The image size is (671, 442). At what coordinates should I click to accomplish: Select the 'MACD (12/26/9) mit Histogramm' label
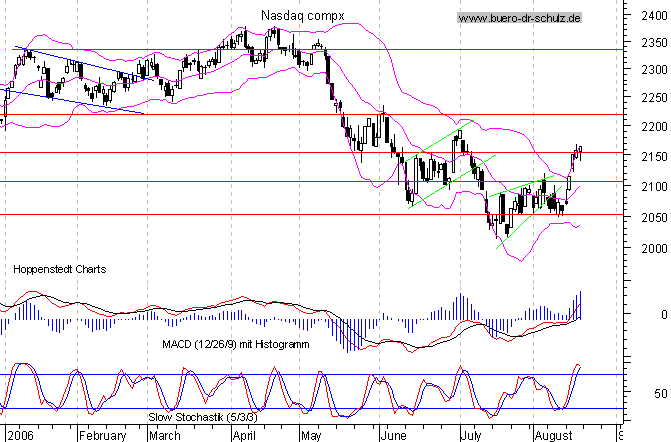tap(235, 344)
